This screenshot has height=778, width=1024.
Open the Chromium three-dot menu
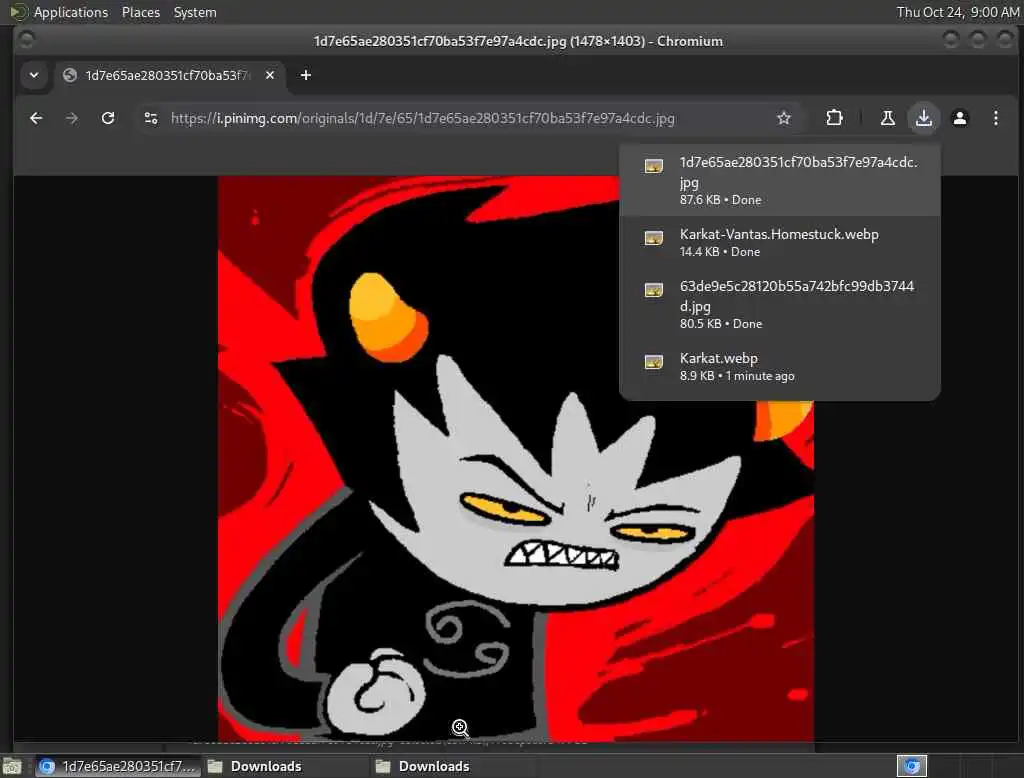click(995, 118)
